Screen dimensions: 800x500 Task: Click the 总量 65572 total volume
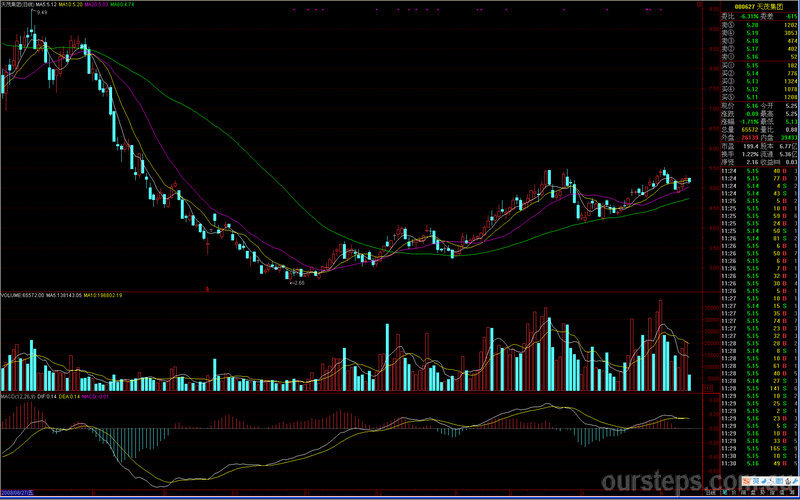[749, 129]
